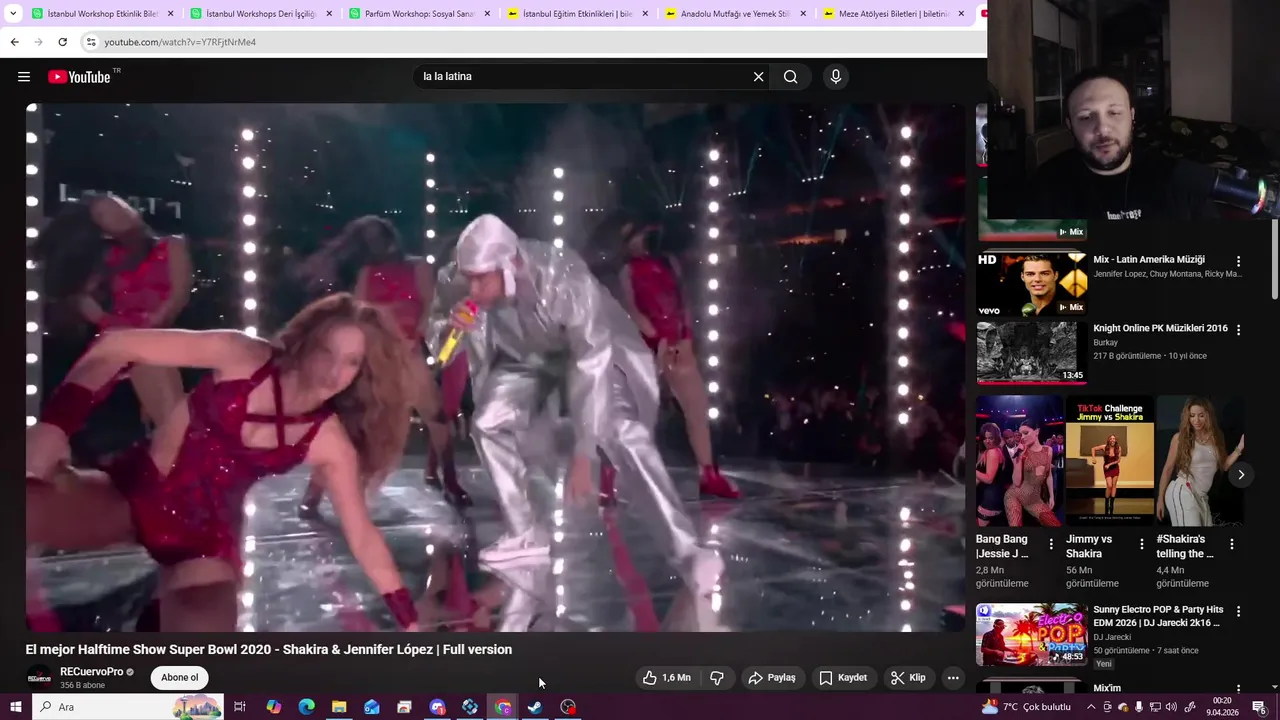
Task: Open options for Jimmy vs Shakira short
Action: (1141, 544)
